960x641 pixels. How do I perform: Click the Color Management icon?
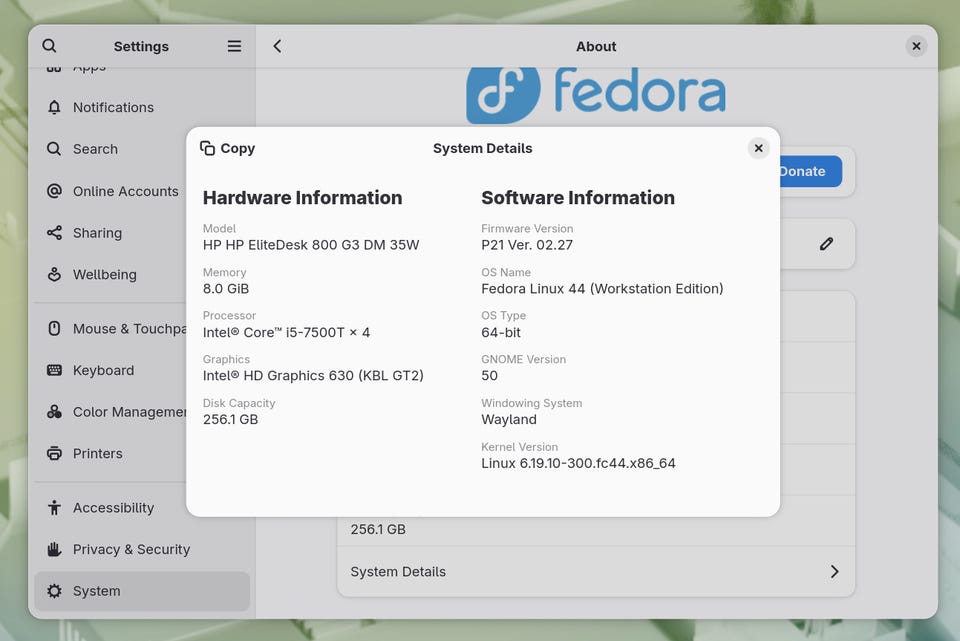[54, 412]
